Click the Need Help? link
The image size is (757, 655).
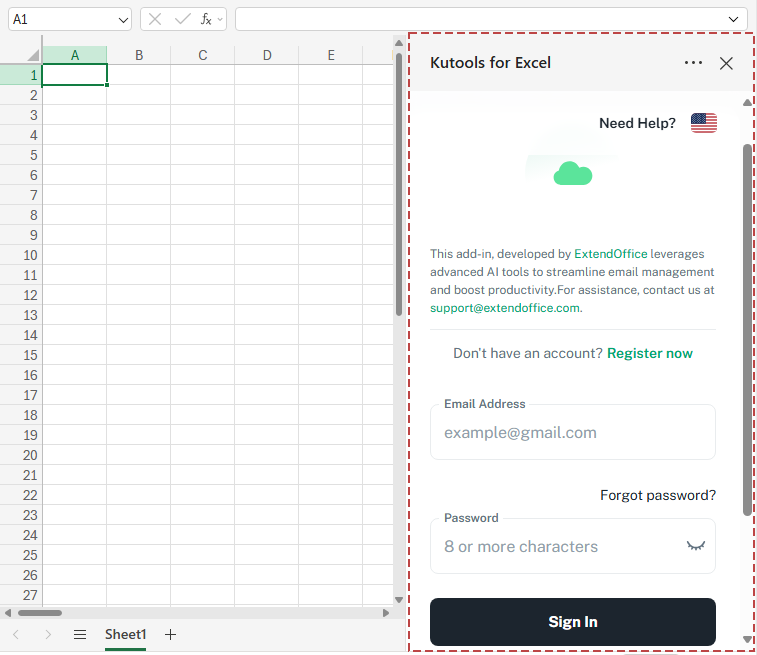637,123
